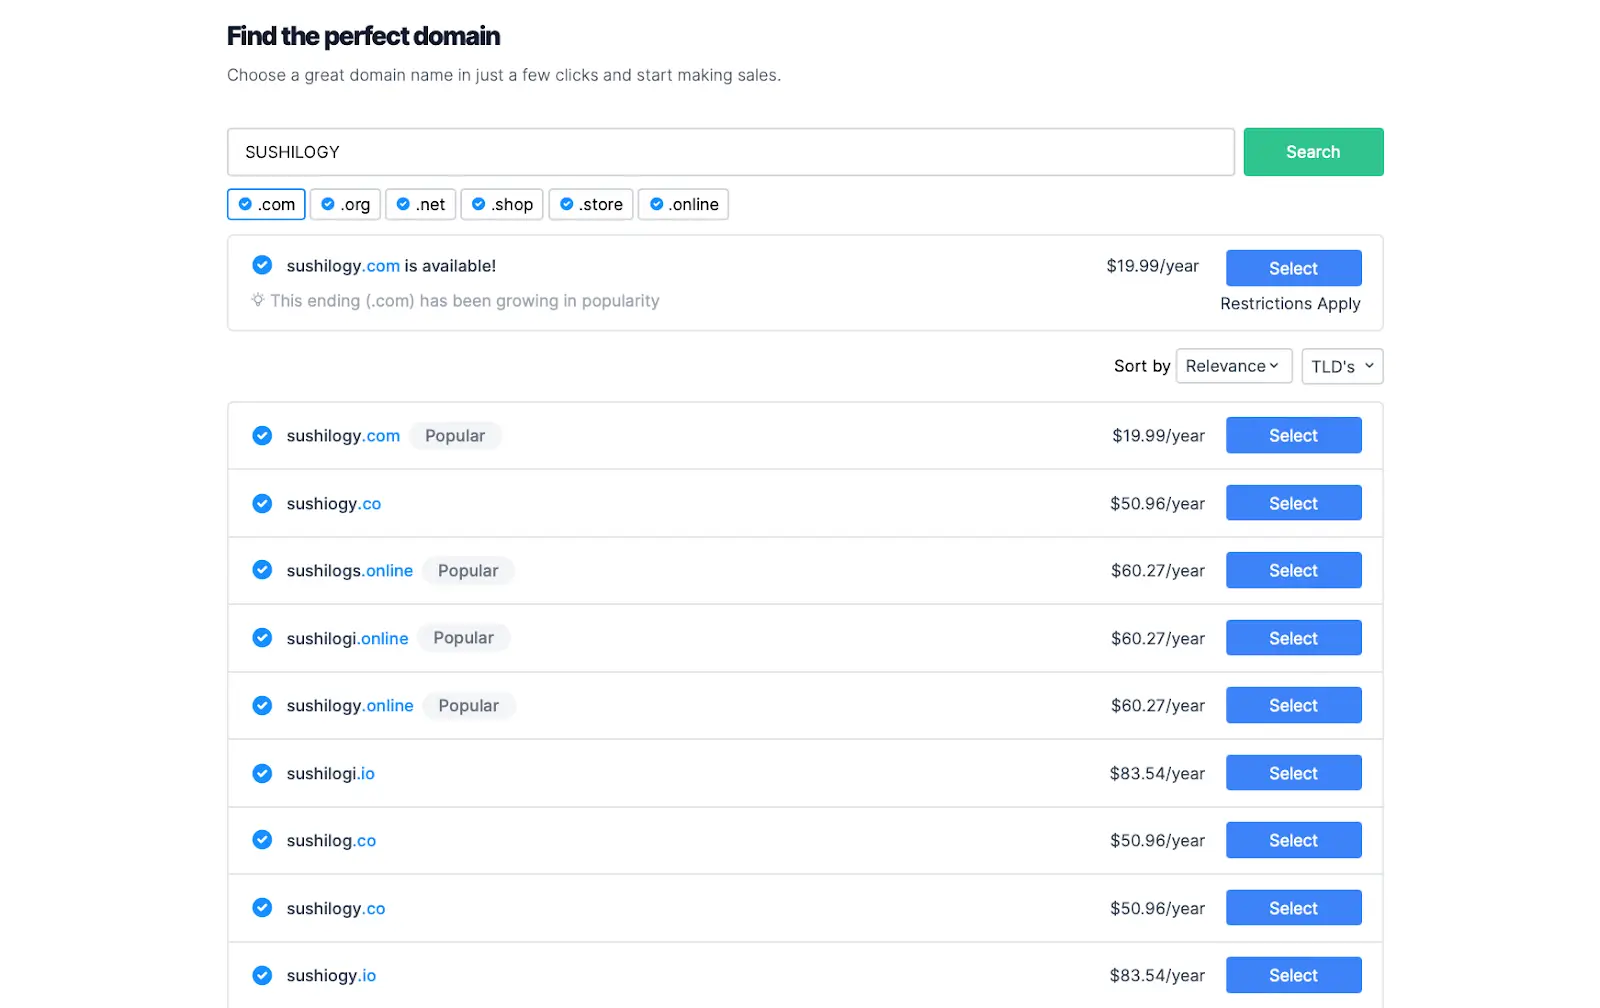The height and width of the screenshot is (1008, 1600).
Task: Click check icon beside 'sushilogy.com is available'
Action: [262, 265]
